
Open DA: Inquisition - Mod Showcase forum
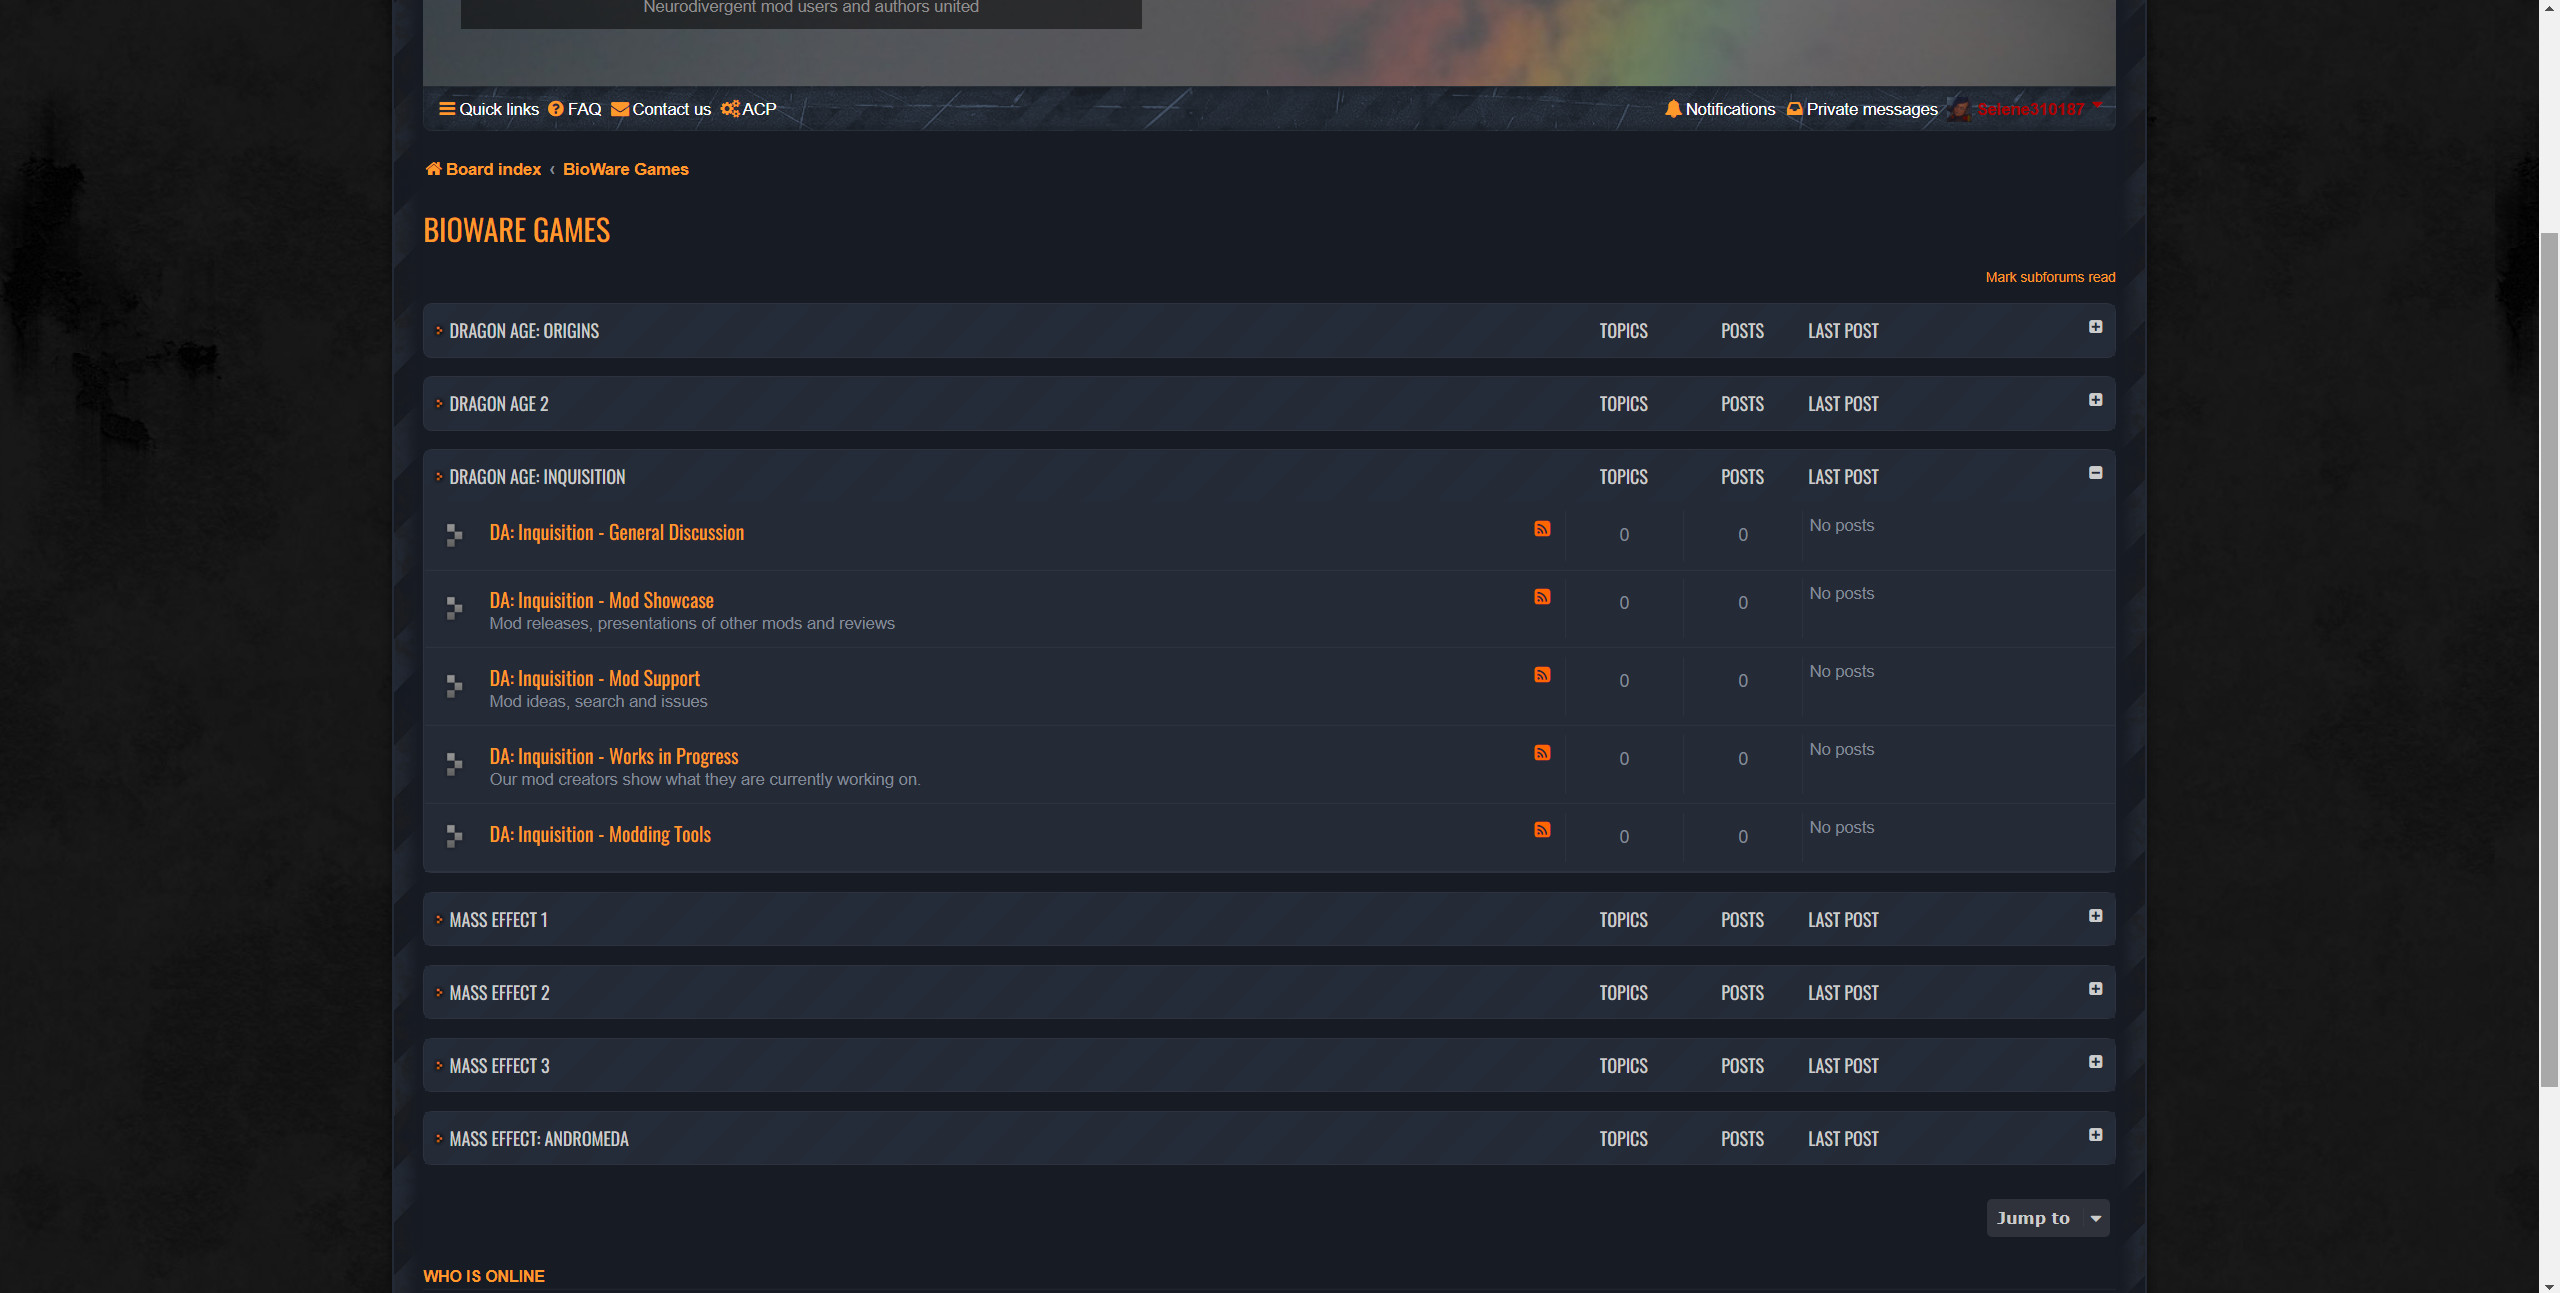pyautogui.click(x=602, y=601)
